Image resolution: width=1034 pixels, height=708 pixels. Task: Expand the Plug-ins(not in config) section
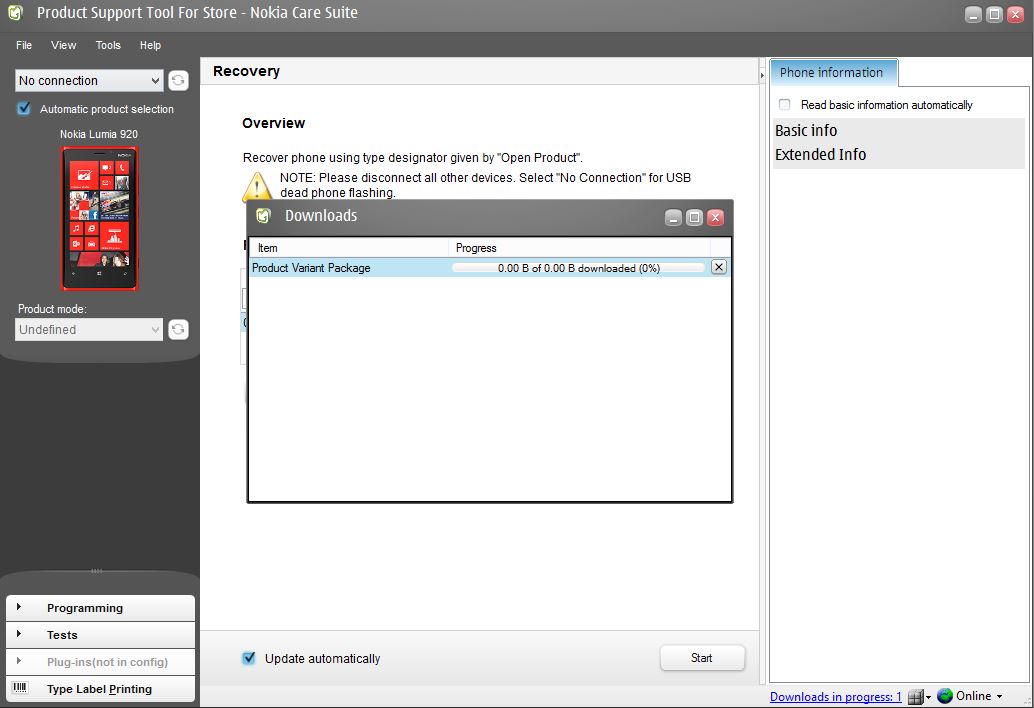tap(100, 662)
